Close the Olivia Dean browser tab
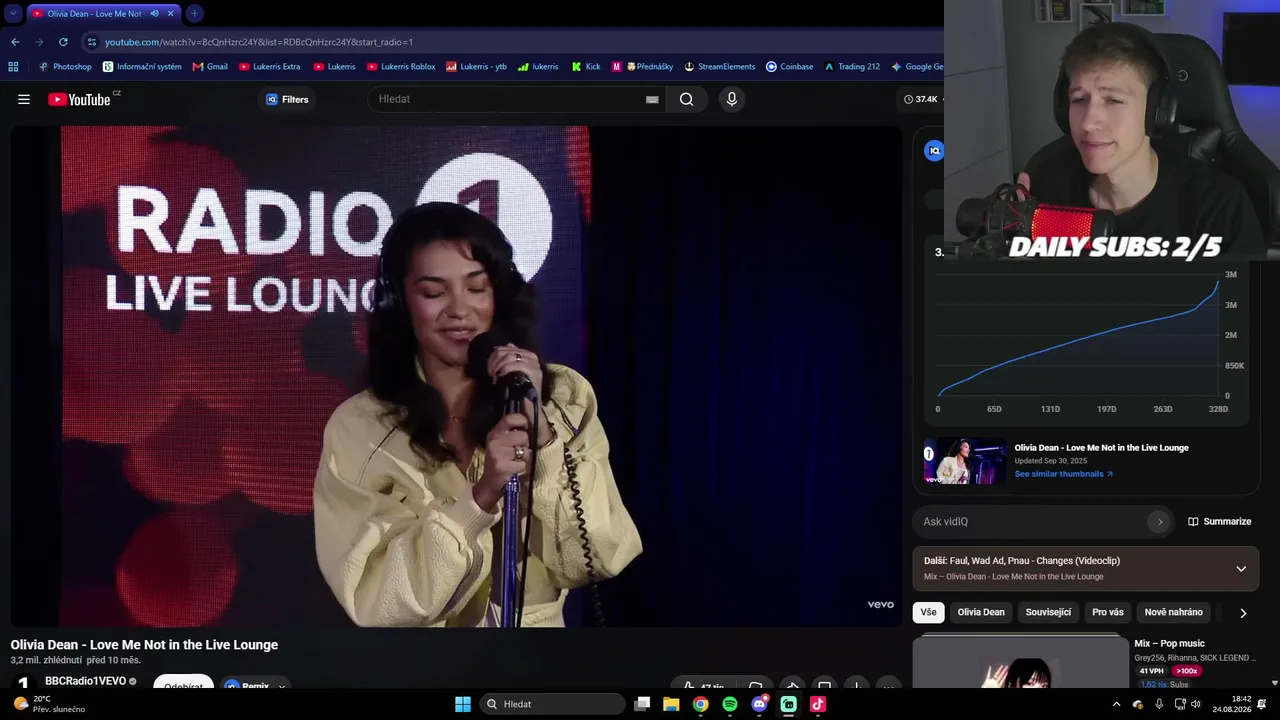 pyautogui.click(x=170, y=14)
